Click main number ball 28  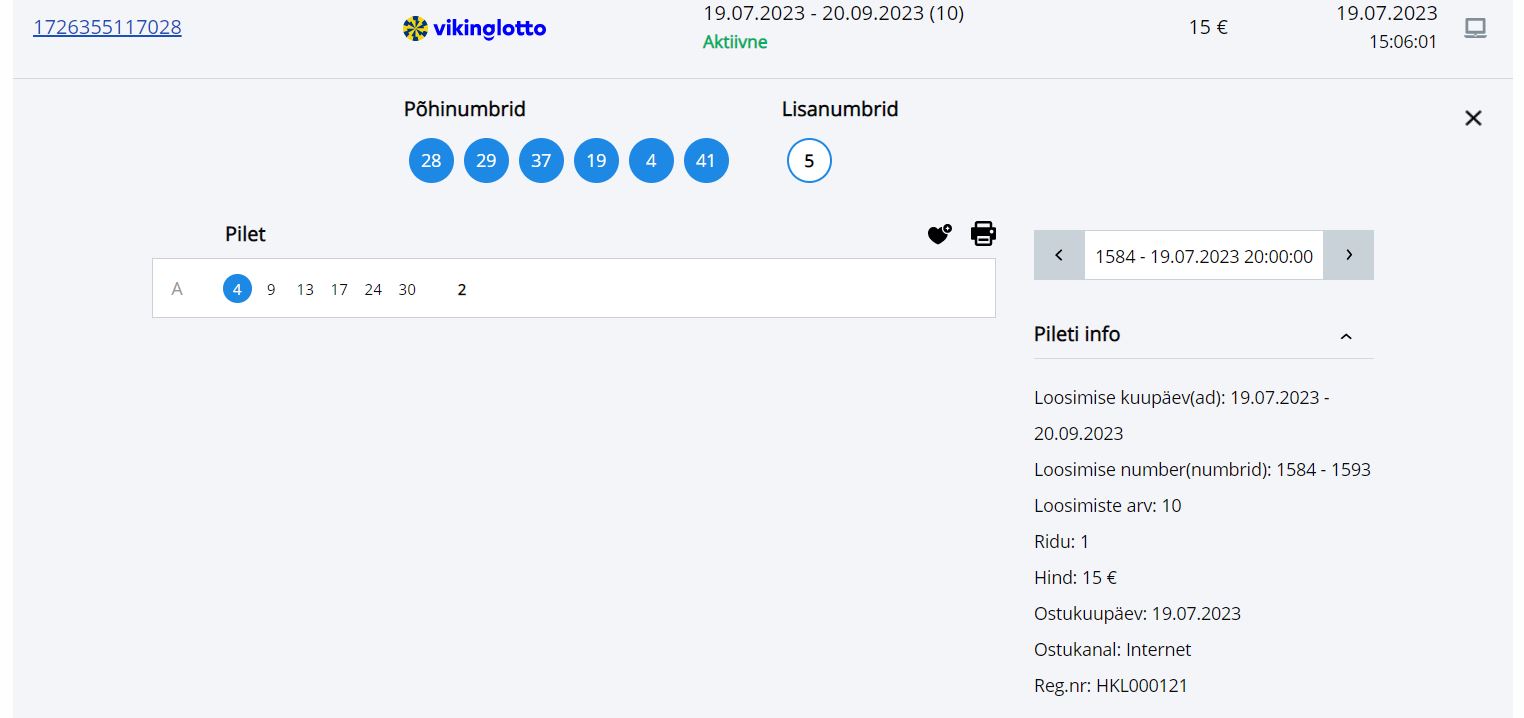point(431,161)
